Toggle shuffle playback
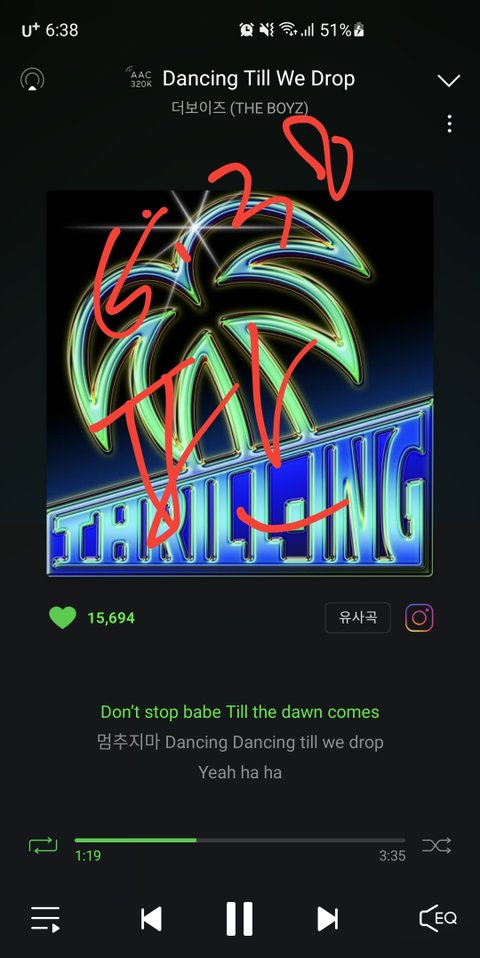The width and height of the screenshot is (480, 958). [437, 846]
